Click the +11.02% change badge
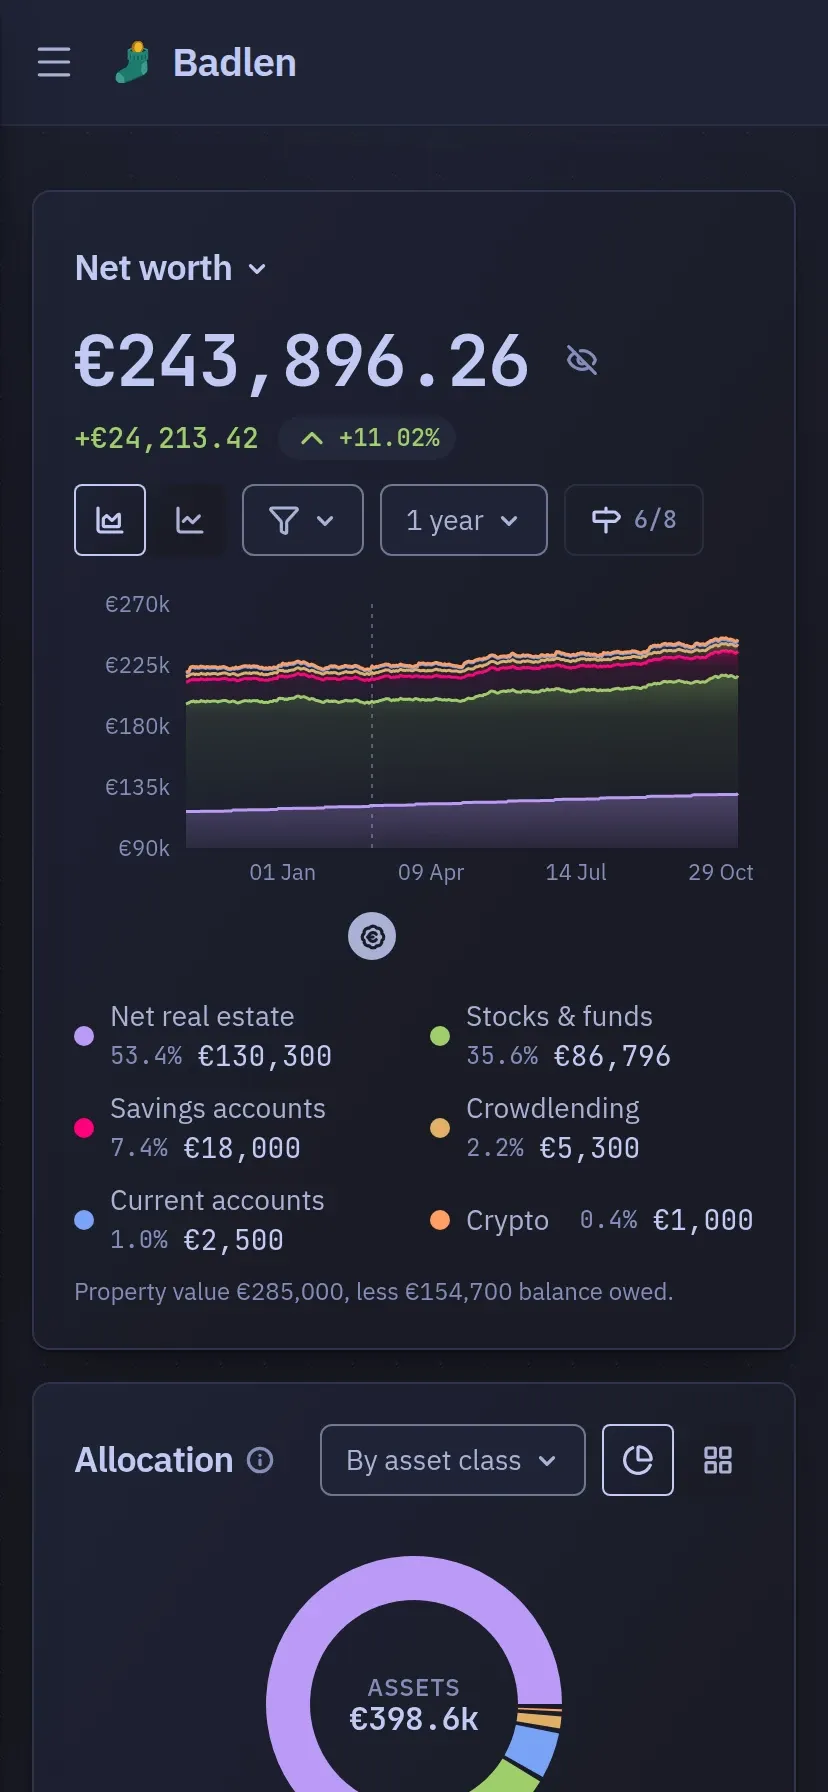828x1792 pixels. tap(367, 438)
